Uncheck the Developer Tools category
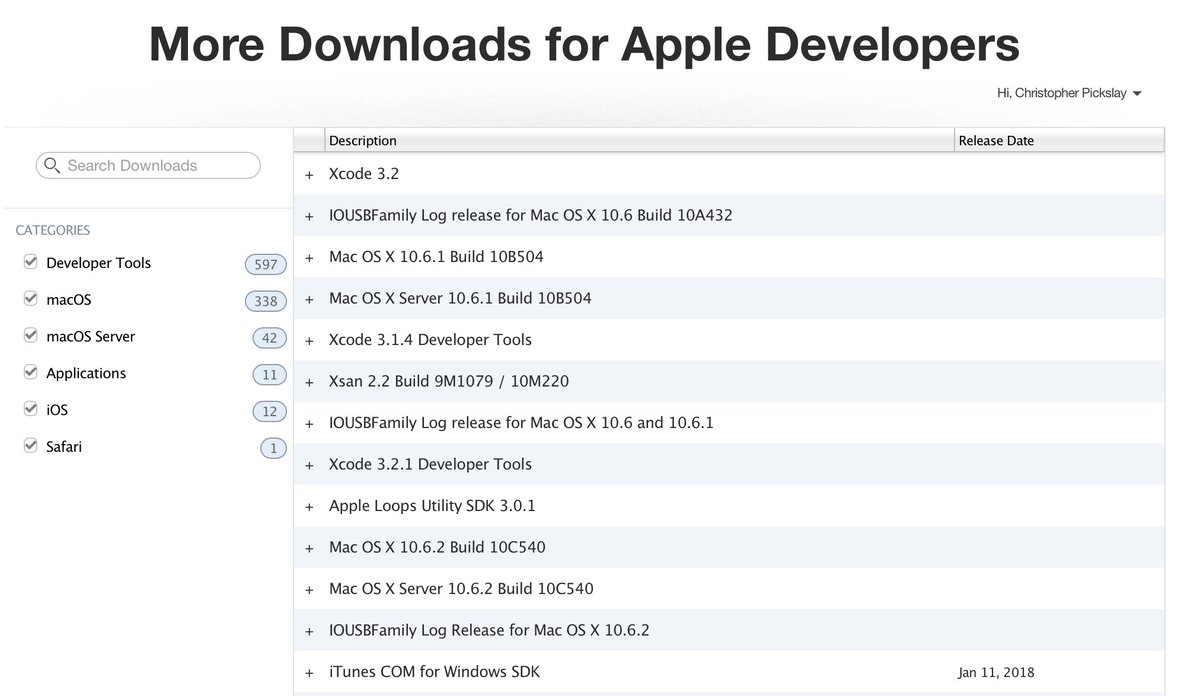 point(30,262)
